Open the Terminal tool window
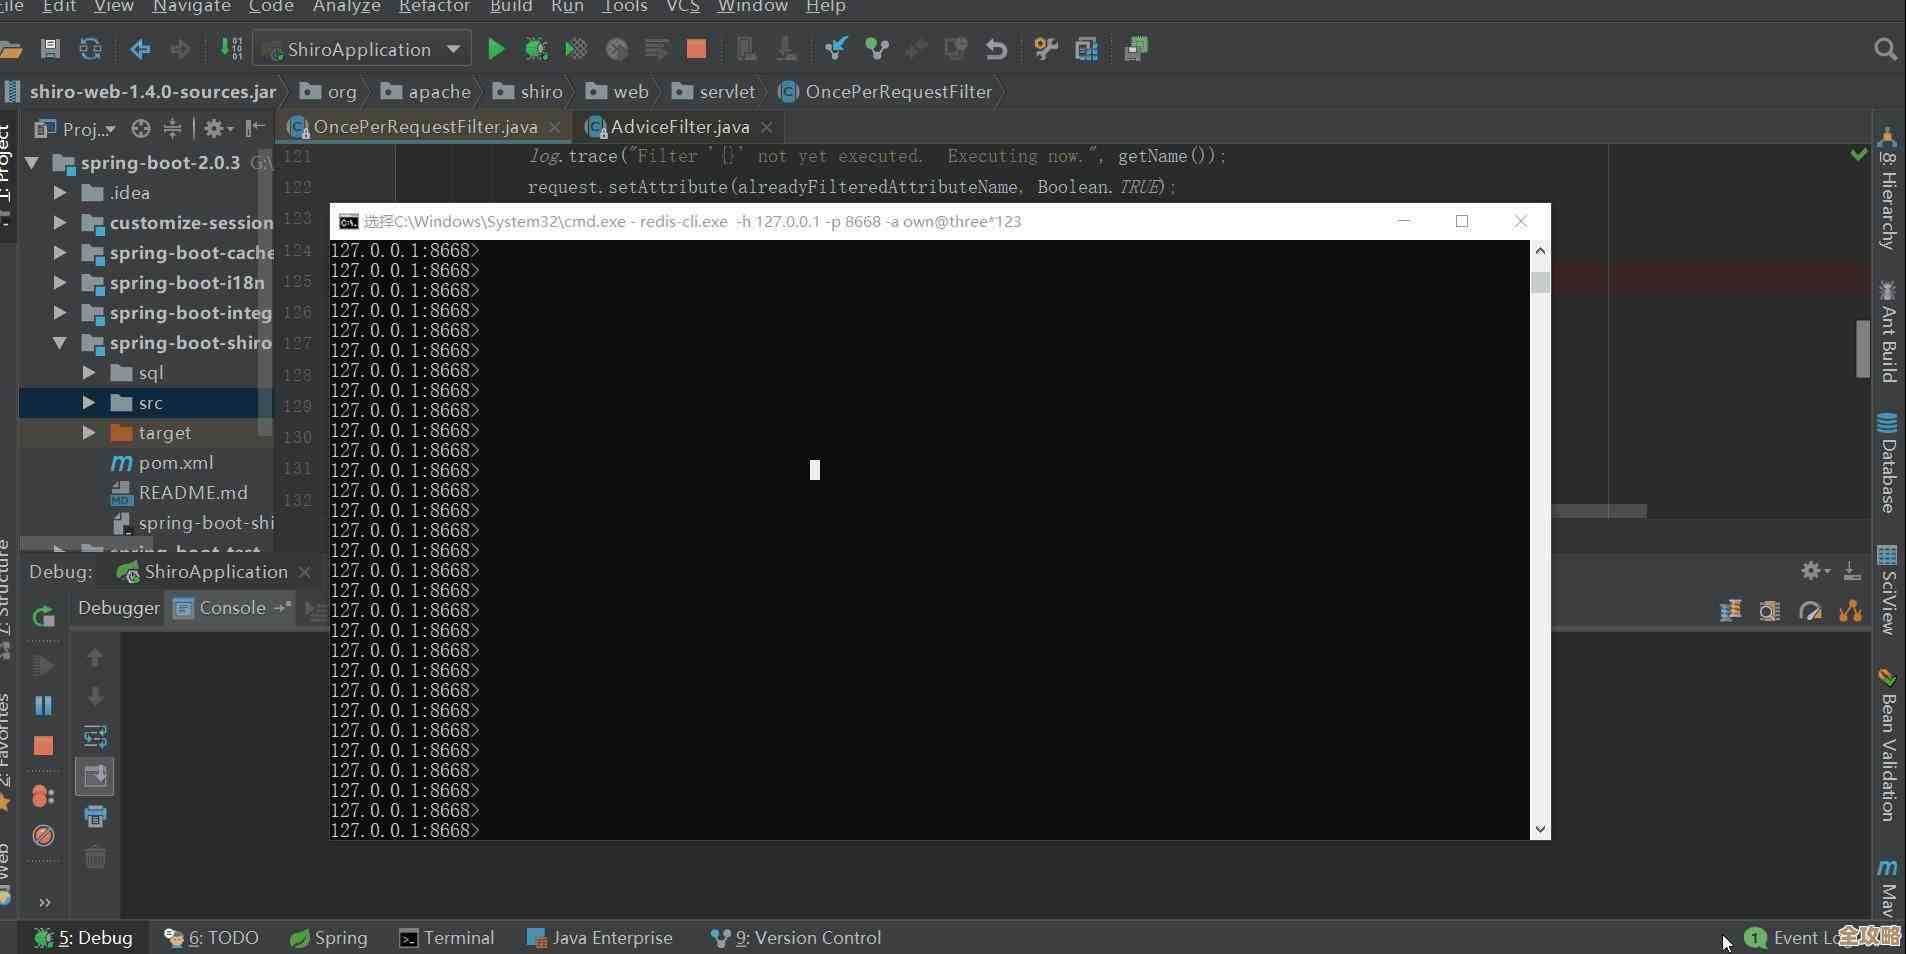The width and height of the screenshot is (1906, 954). [x=447, y=938]
